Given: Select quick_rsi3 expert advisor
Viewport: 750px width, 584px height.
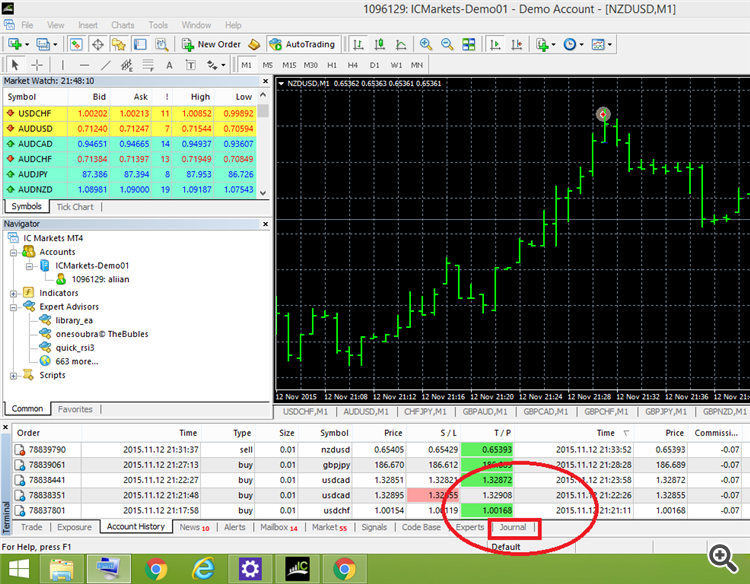Looking at the screenshot, I should (75, 348).
